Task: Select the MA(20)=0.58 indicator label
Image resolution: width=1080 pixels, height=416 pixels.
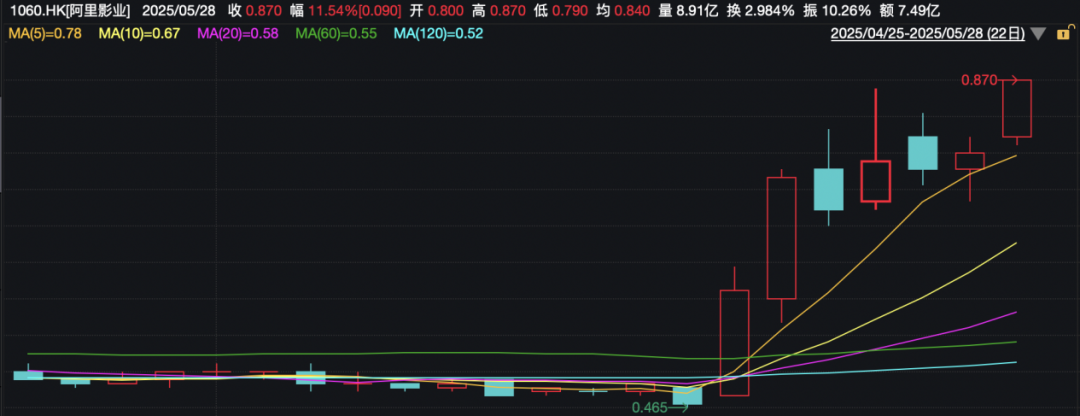Action: pos(238,32)
